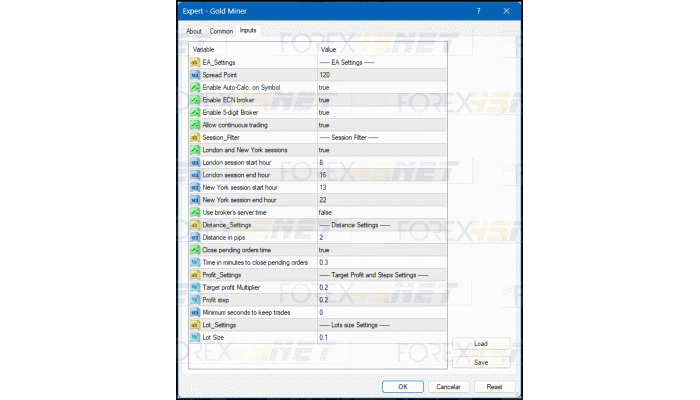The image size is (700, 400).
Task: Toggle Allow continuous trading true value
Action: (324, 125)
